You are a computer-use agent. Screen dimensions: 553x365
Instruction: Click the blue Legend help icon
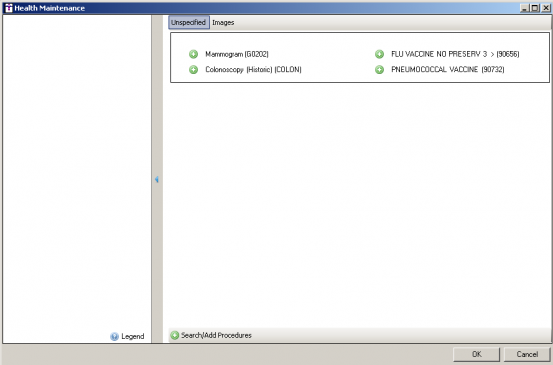[x=114, y=336]
